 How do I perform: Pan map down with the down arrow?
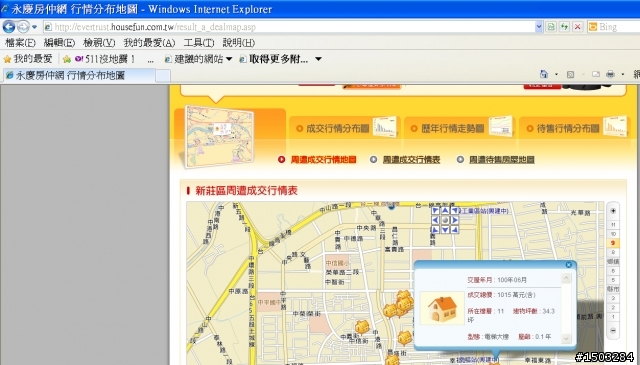tap(445, 230)
